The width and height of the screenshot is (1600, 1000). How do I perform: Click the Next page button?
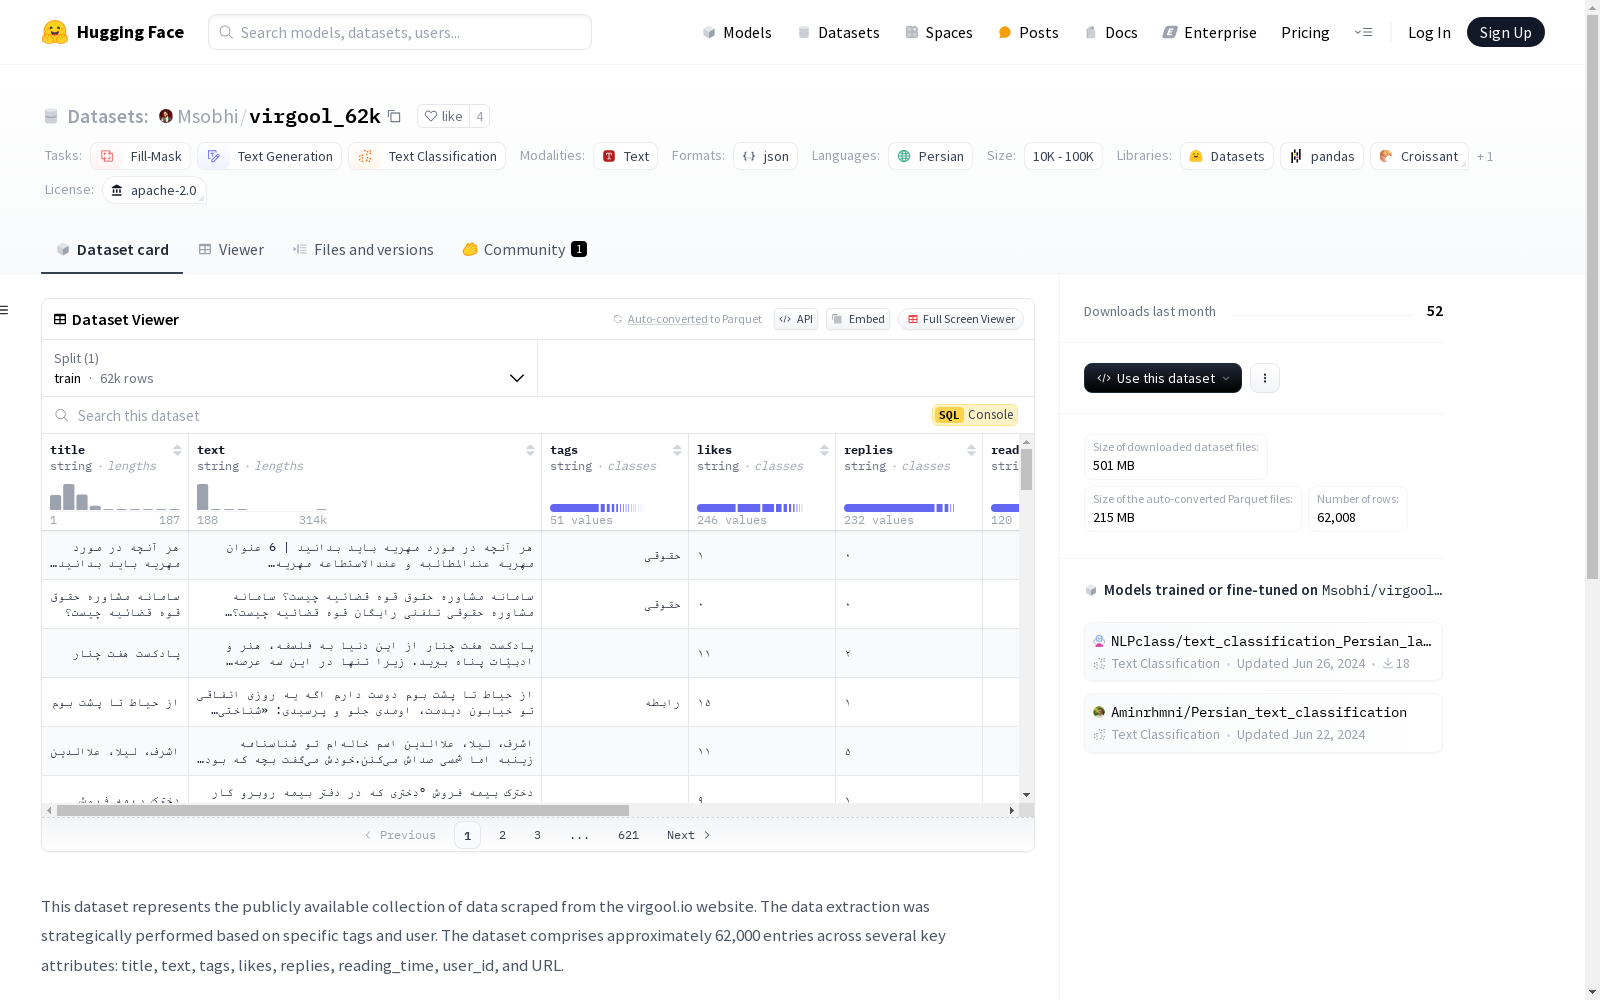click(x=688, y=835)
